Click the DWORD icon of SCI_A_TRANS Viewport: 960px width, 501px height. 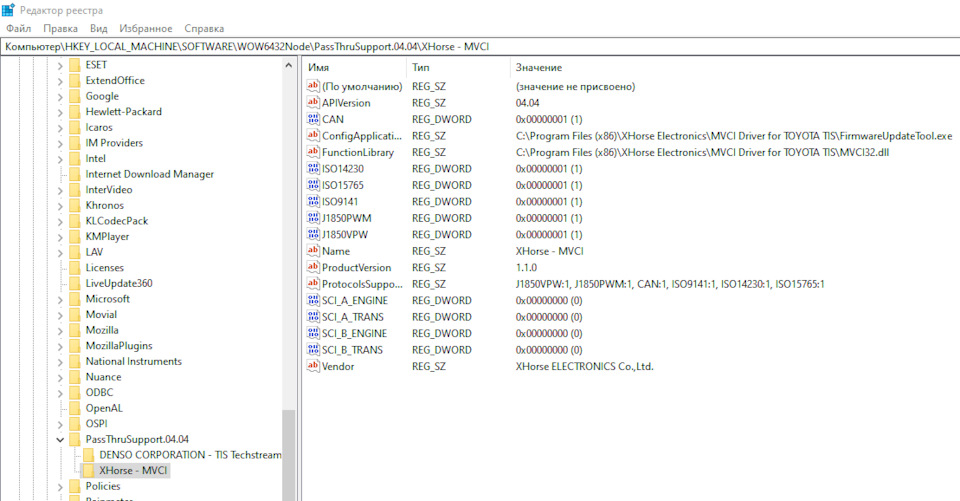click(x=313, y=317)
